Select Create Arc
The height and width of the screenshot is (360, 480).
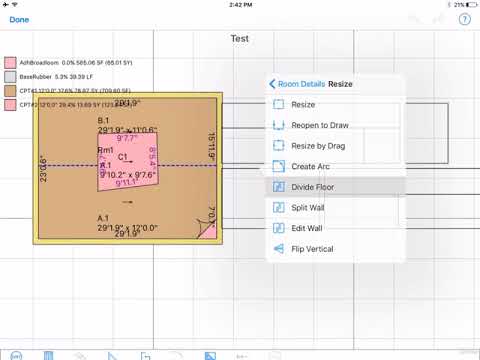(x=335, y=166)
